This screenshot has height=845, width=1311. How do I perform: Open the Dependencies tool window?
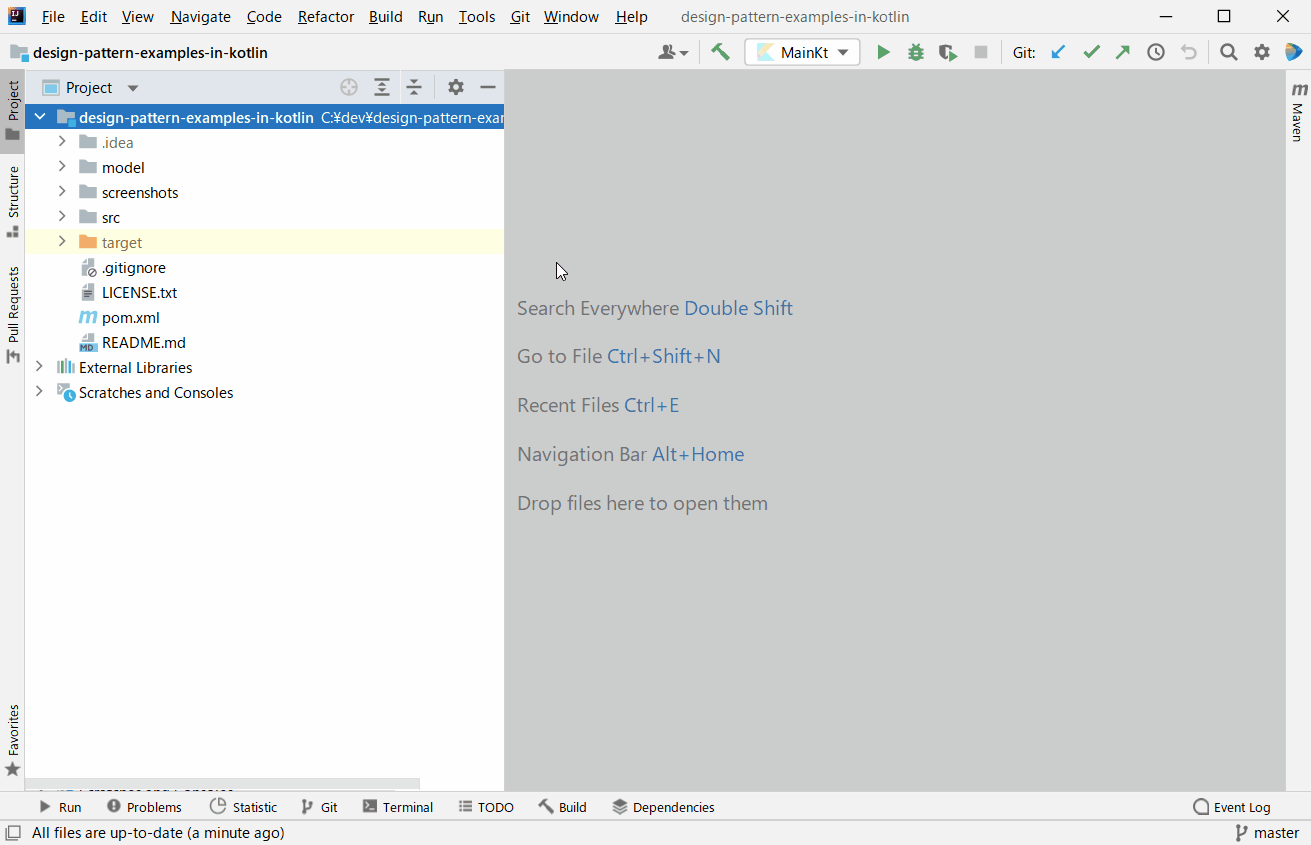(x=663, y=807)
